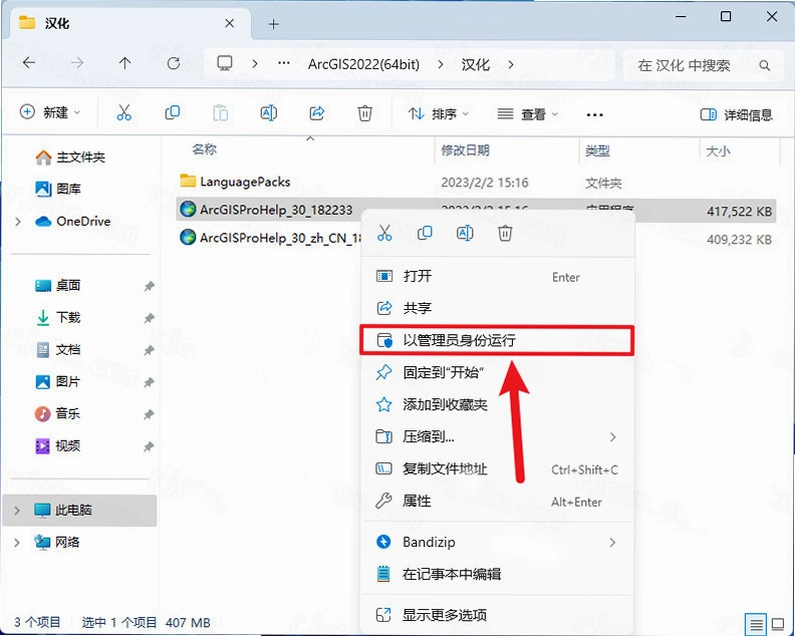Open 视频 in the sidebar
795x636 pixels.
pyautogui.click(x=58, y=446)
